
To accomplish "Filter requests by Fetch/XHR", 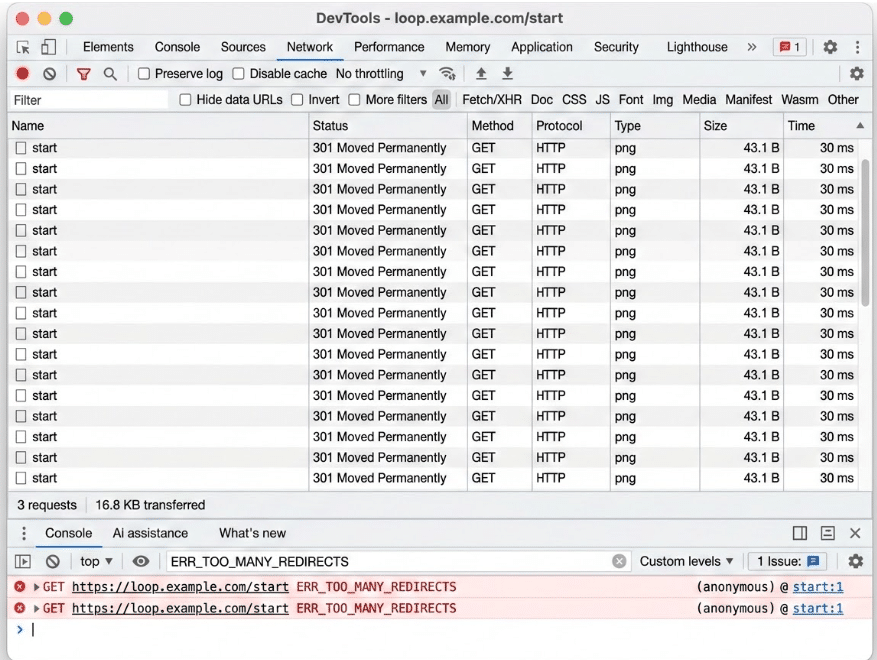I will 492,100.
